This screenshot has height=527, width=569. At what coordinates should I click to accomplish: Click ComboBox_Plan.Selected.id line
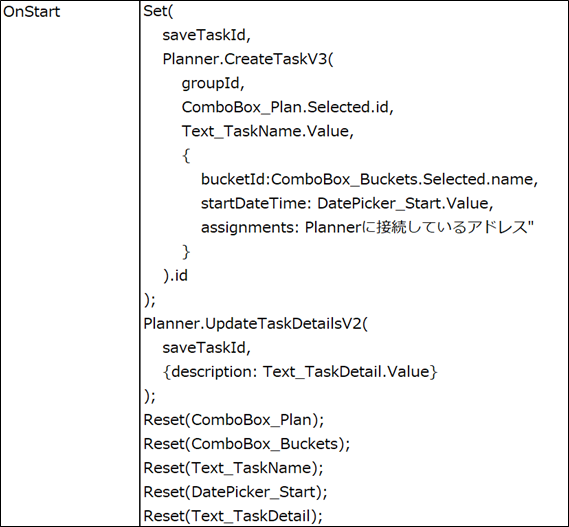pos(288,107)
